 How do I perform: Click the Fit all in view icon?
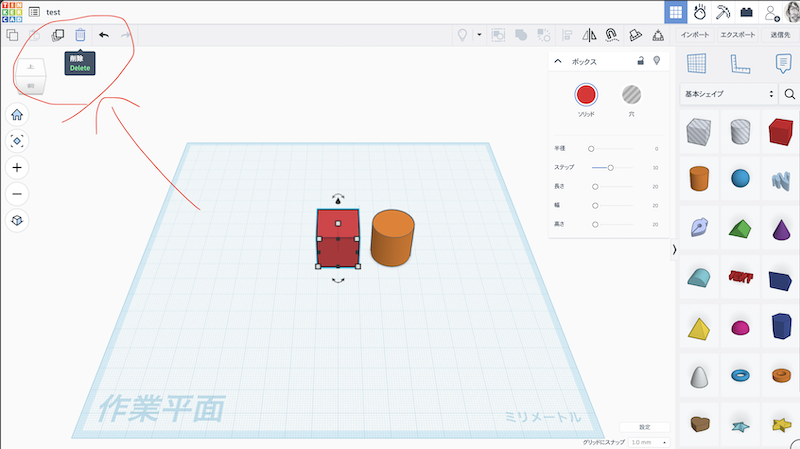pyautogui.click(x=18, y=142)
